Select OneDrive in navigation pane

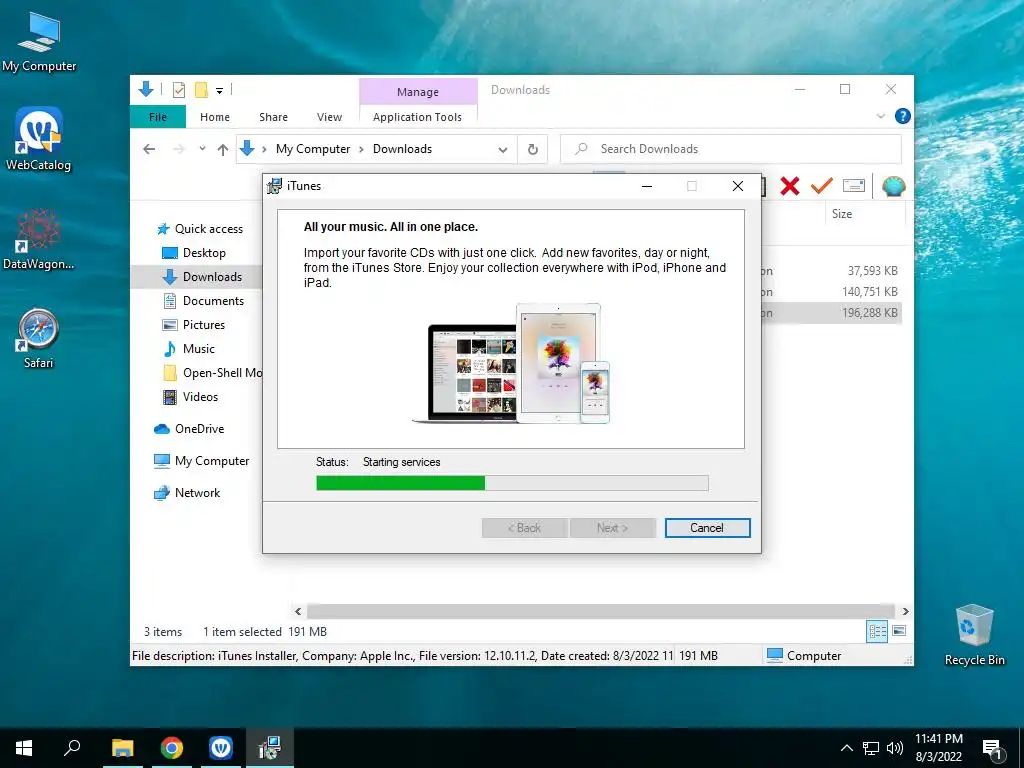[x=199, y=429]
